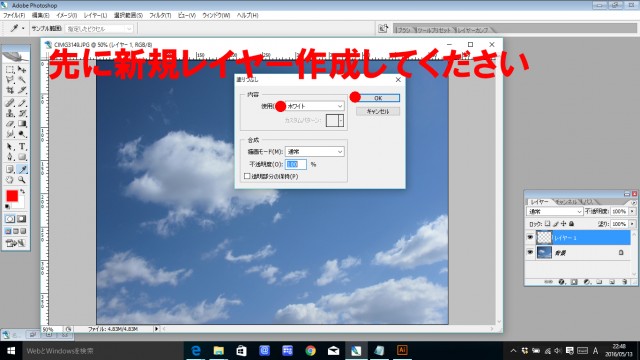Confirm the fill dialog with OK
Screen dimensions: 640x360
pyautogui.click(x=378, y=98)
